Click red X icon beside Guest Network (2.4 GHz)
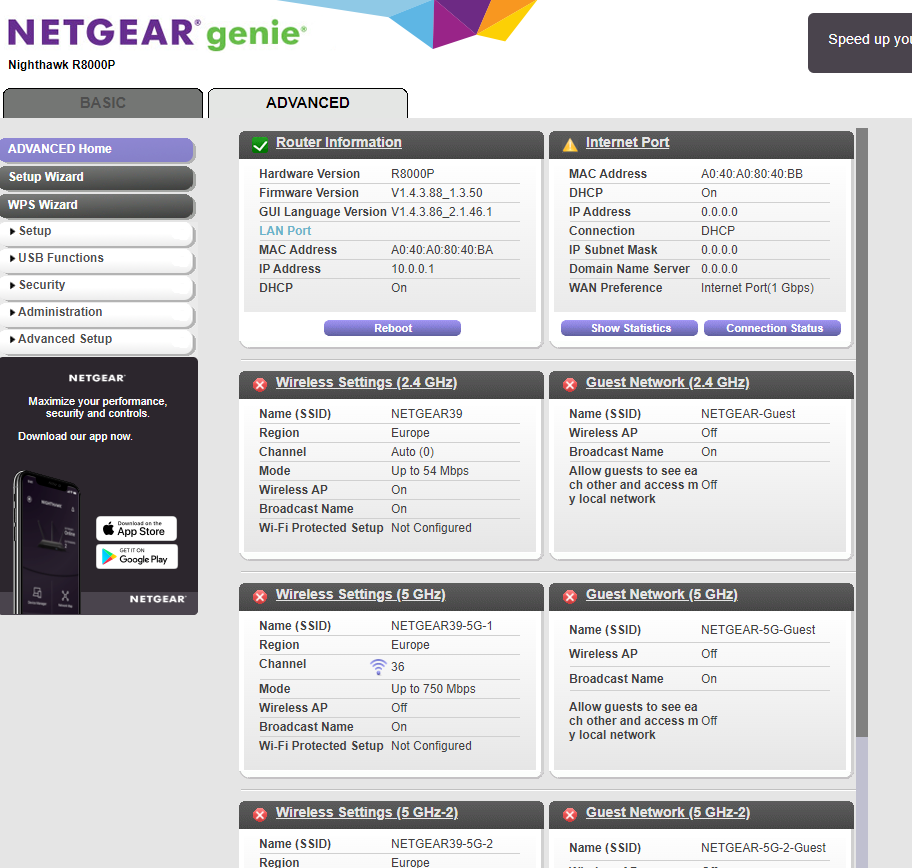Screen dimensions: 912x868 [x=570, y=384]
